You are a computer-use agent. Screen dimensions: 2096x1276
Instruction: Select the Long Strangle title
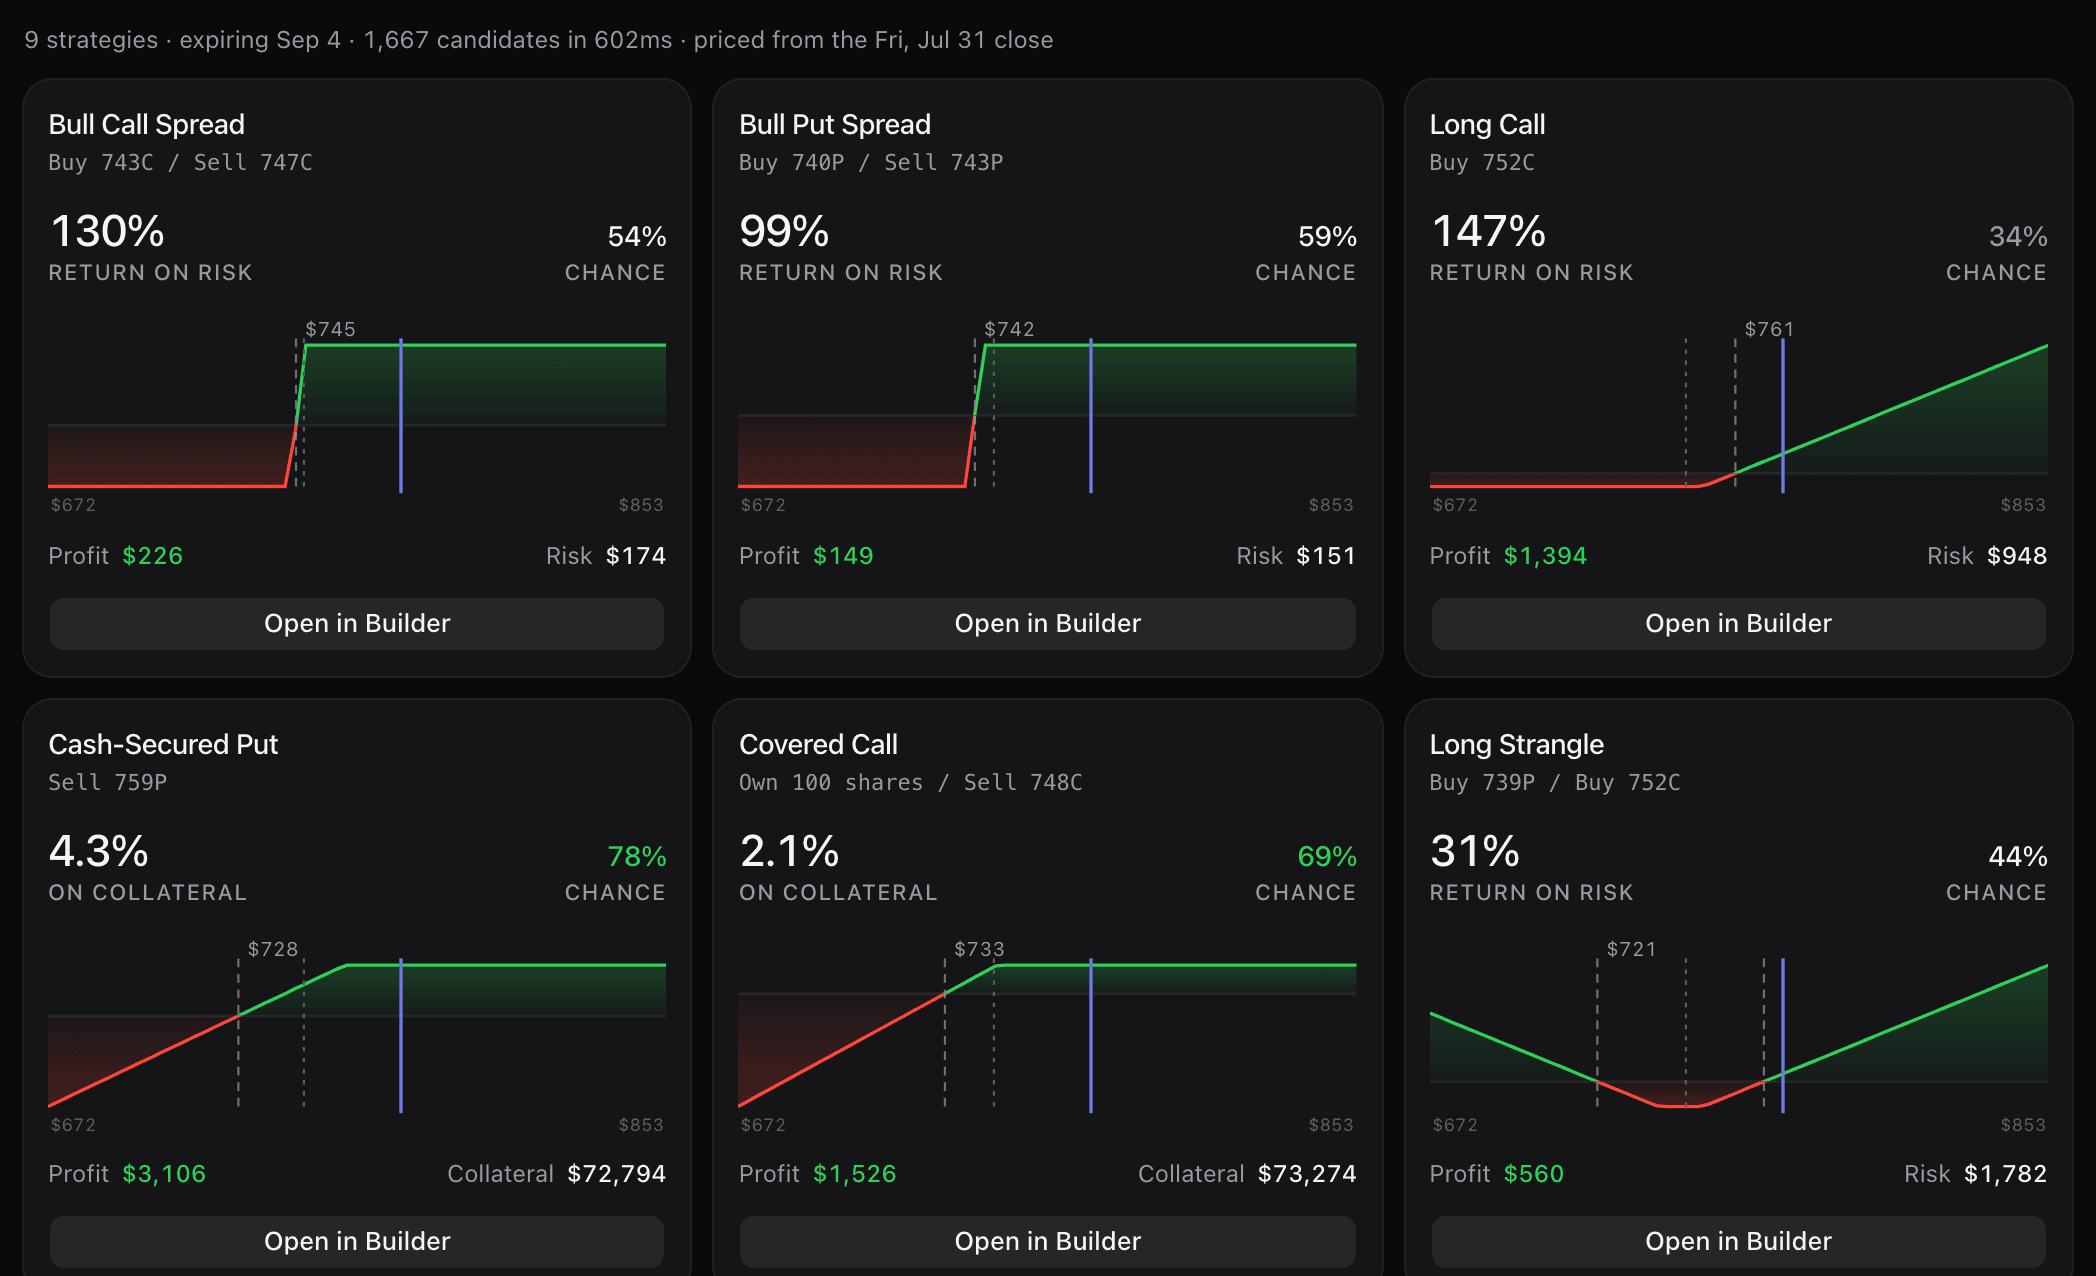[x=1517, y=744]
